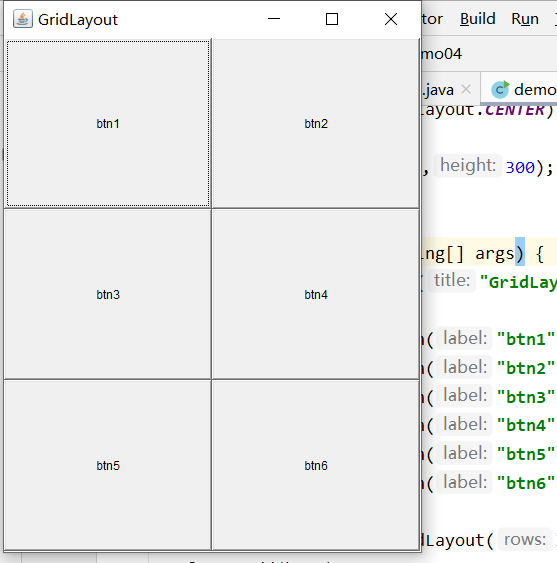
Task: Click the title parameter hint
Action: 451,280
